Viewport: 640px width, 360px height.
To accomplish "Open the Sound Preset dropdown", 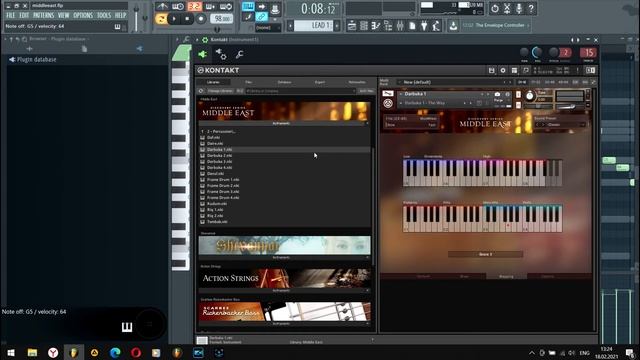I will [561, 124].
